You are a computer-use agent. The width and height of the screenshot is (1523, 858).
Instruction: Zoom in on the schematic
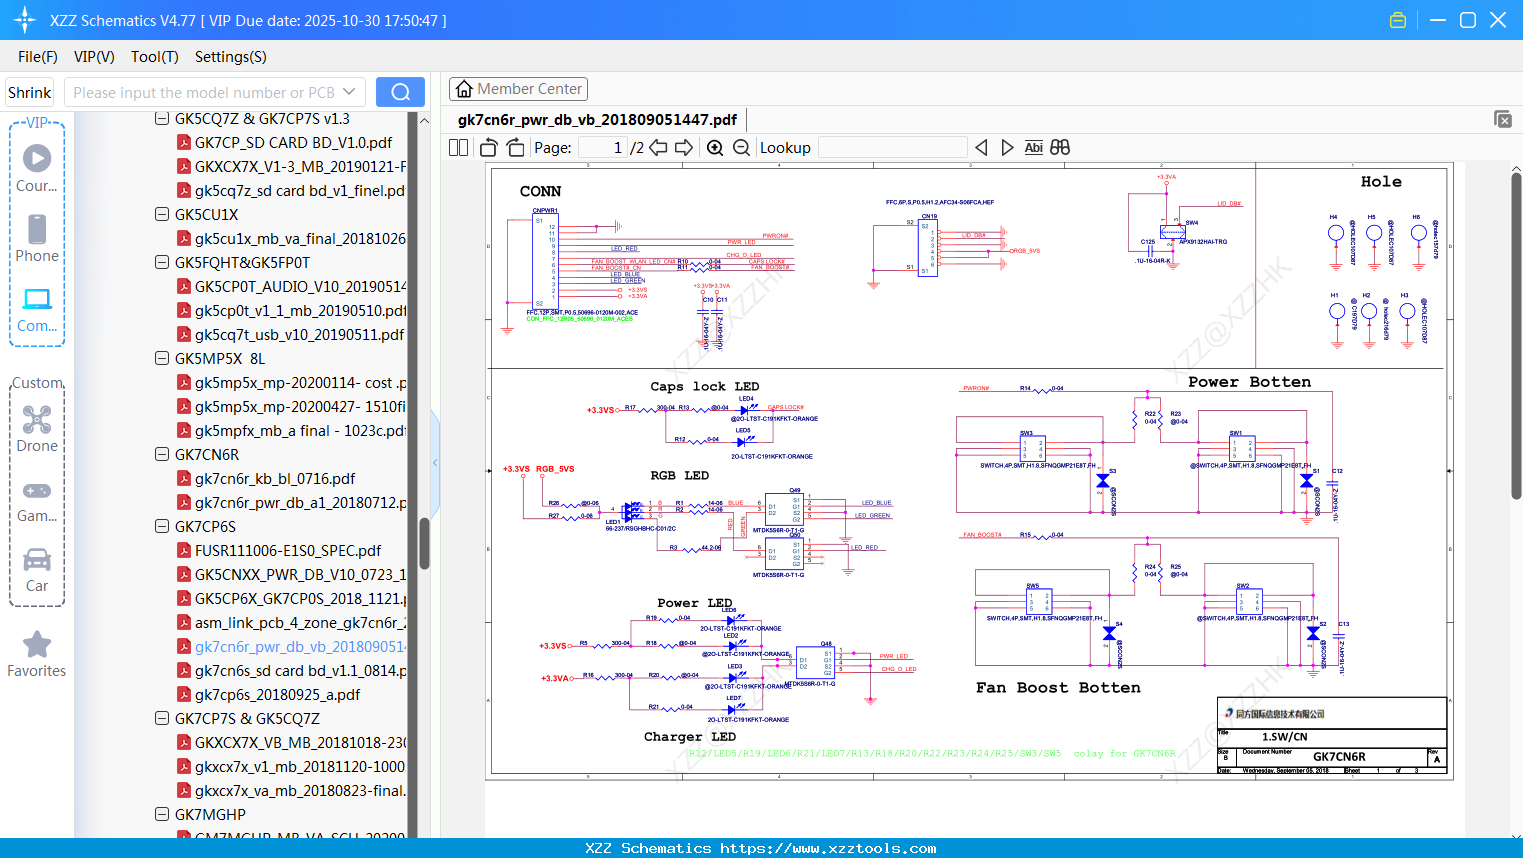click(715, 148)
